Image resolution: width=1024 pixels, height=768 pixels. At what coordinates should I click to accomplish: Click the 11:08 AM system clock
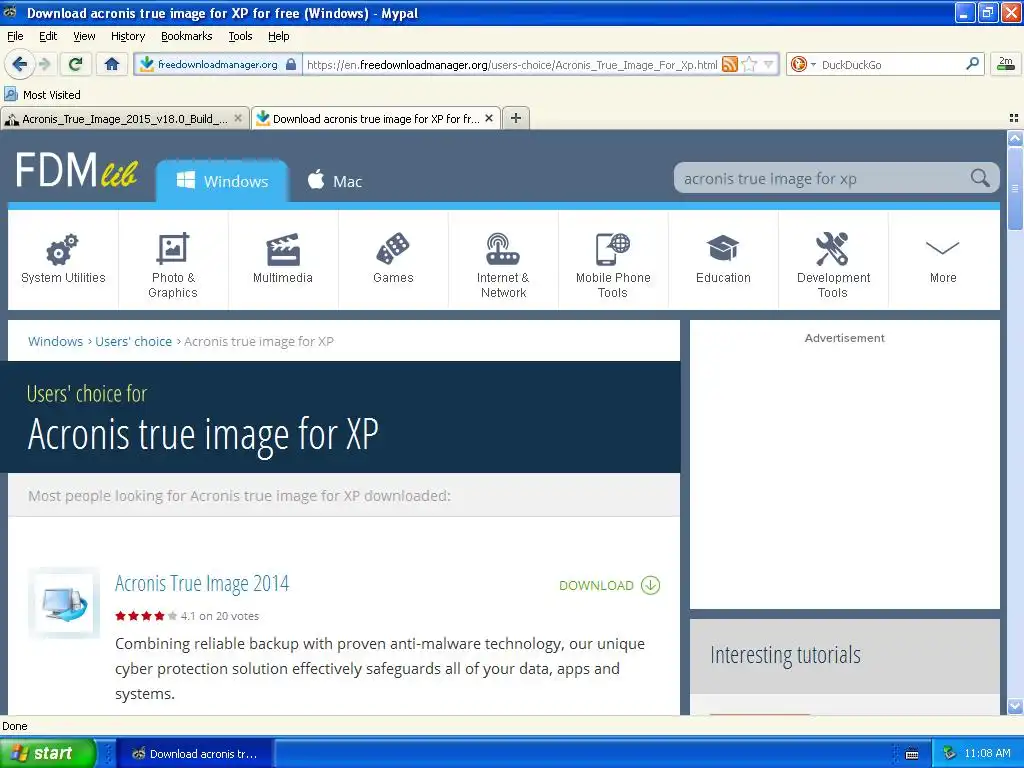(x=987, y=754)
